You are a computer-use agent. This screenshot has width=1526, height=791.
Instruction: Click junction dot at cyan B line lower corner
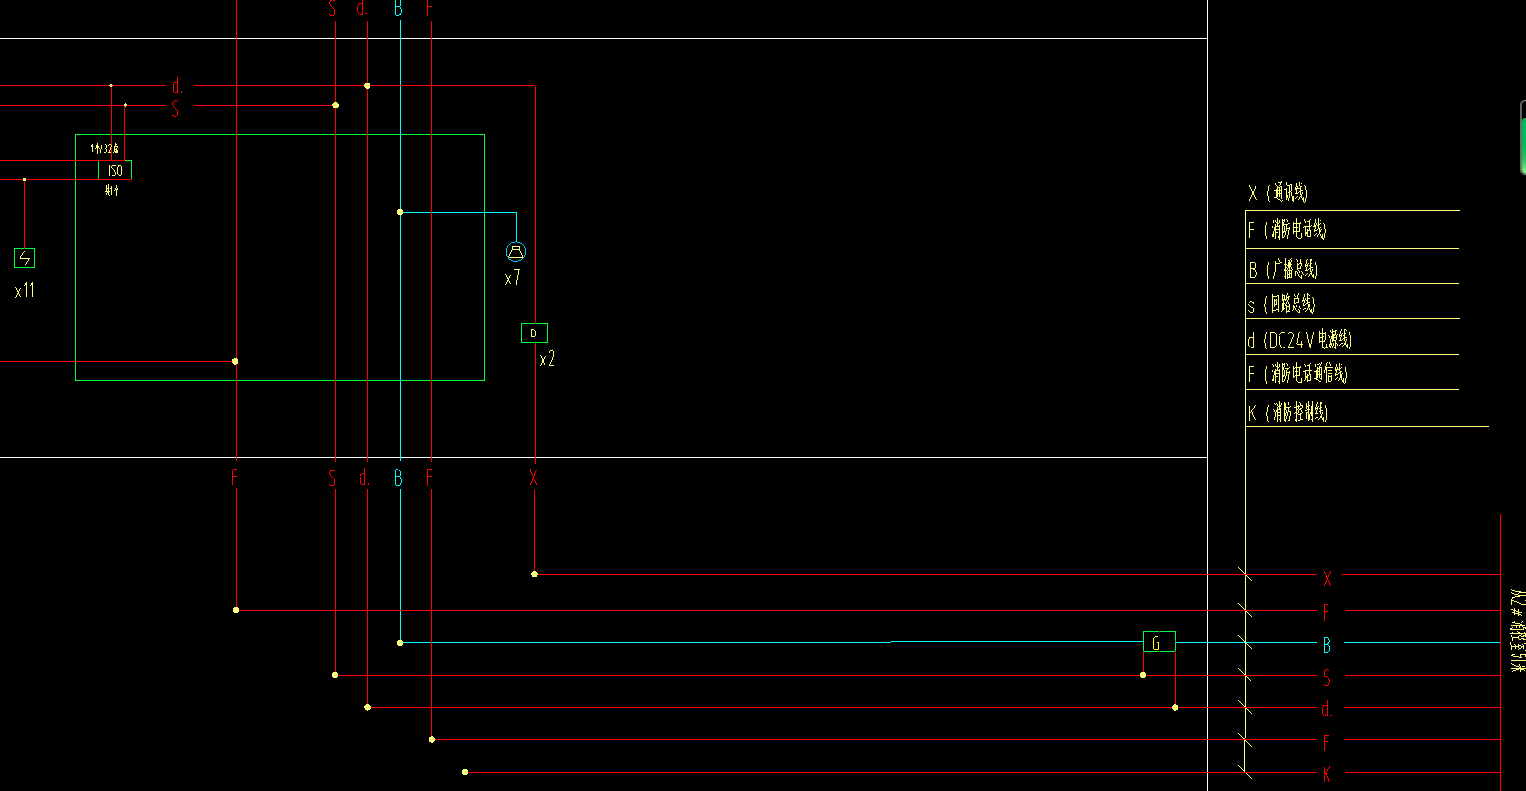pyautogui.click(x=400, y=642)
